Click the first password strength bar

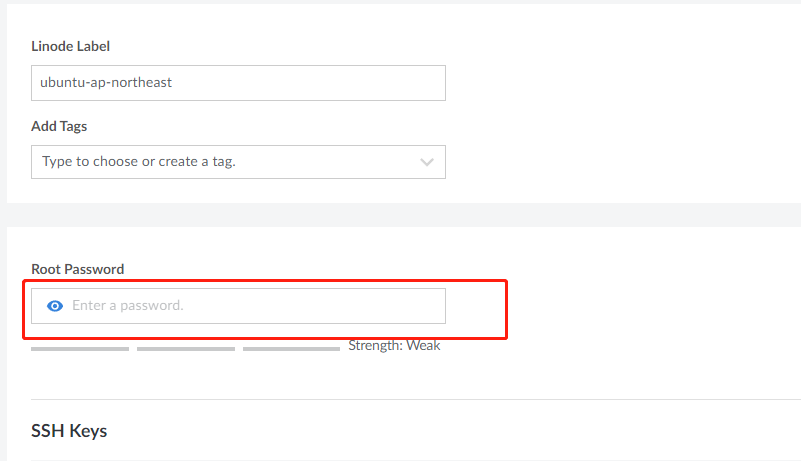click(x=80, y=349)
